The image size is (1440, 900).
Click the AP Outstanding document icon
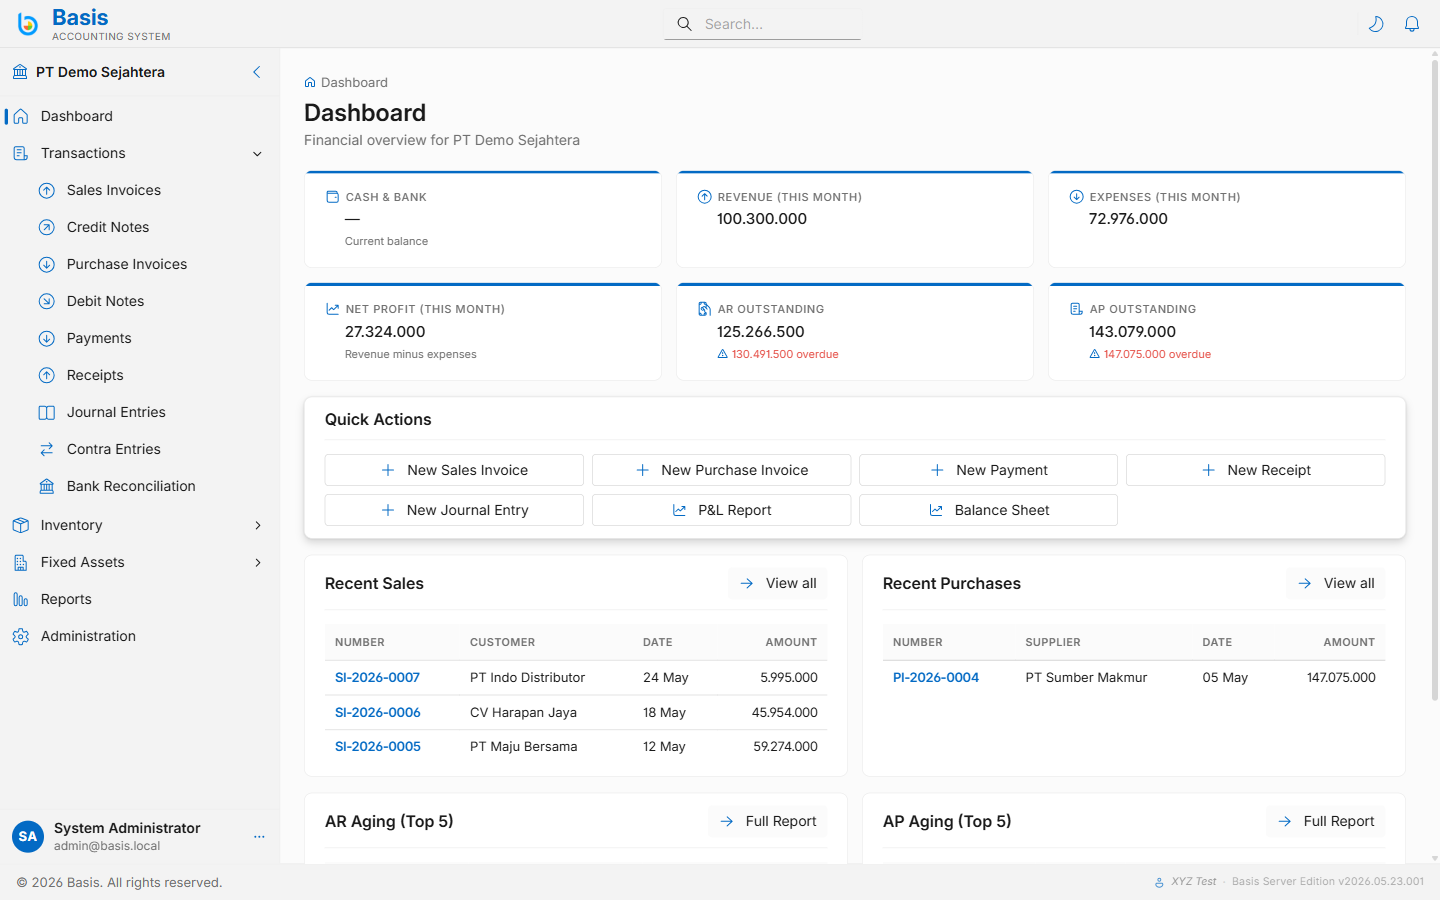pos(1077,309)
